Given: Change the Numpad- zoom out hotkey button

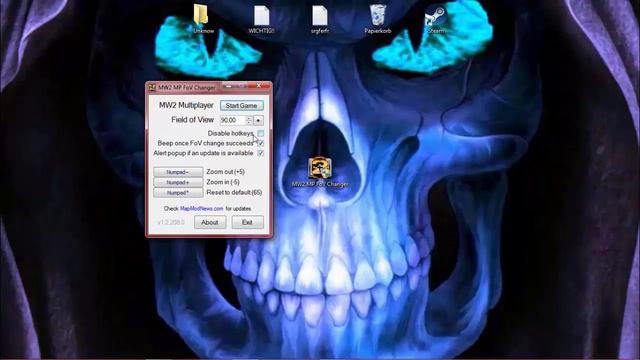Looking at the screenshot, I should point(178,172).
